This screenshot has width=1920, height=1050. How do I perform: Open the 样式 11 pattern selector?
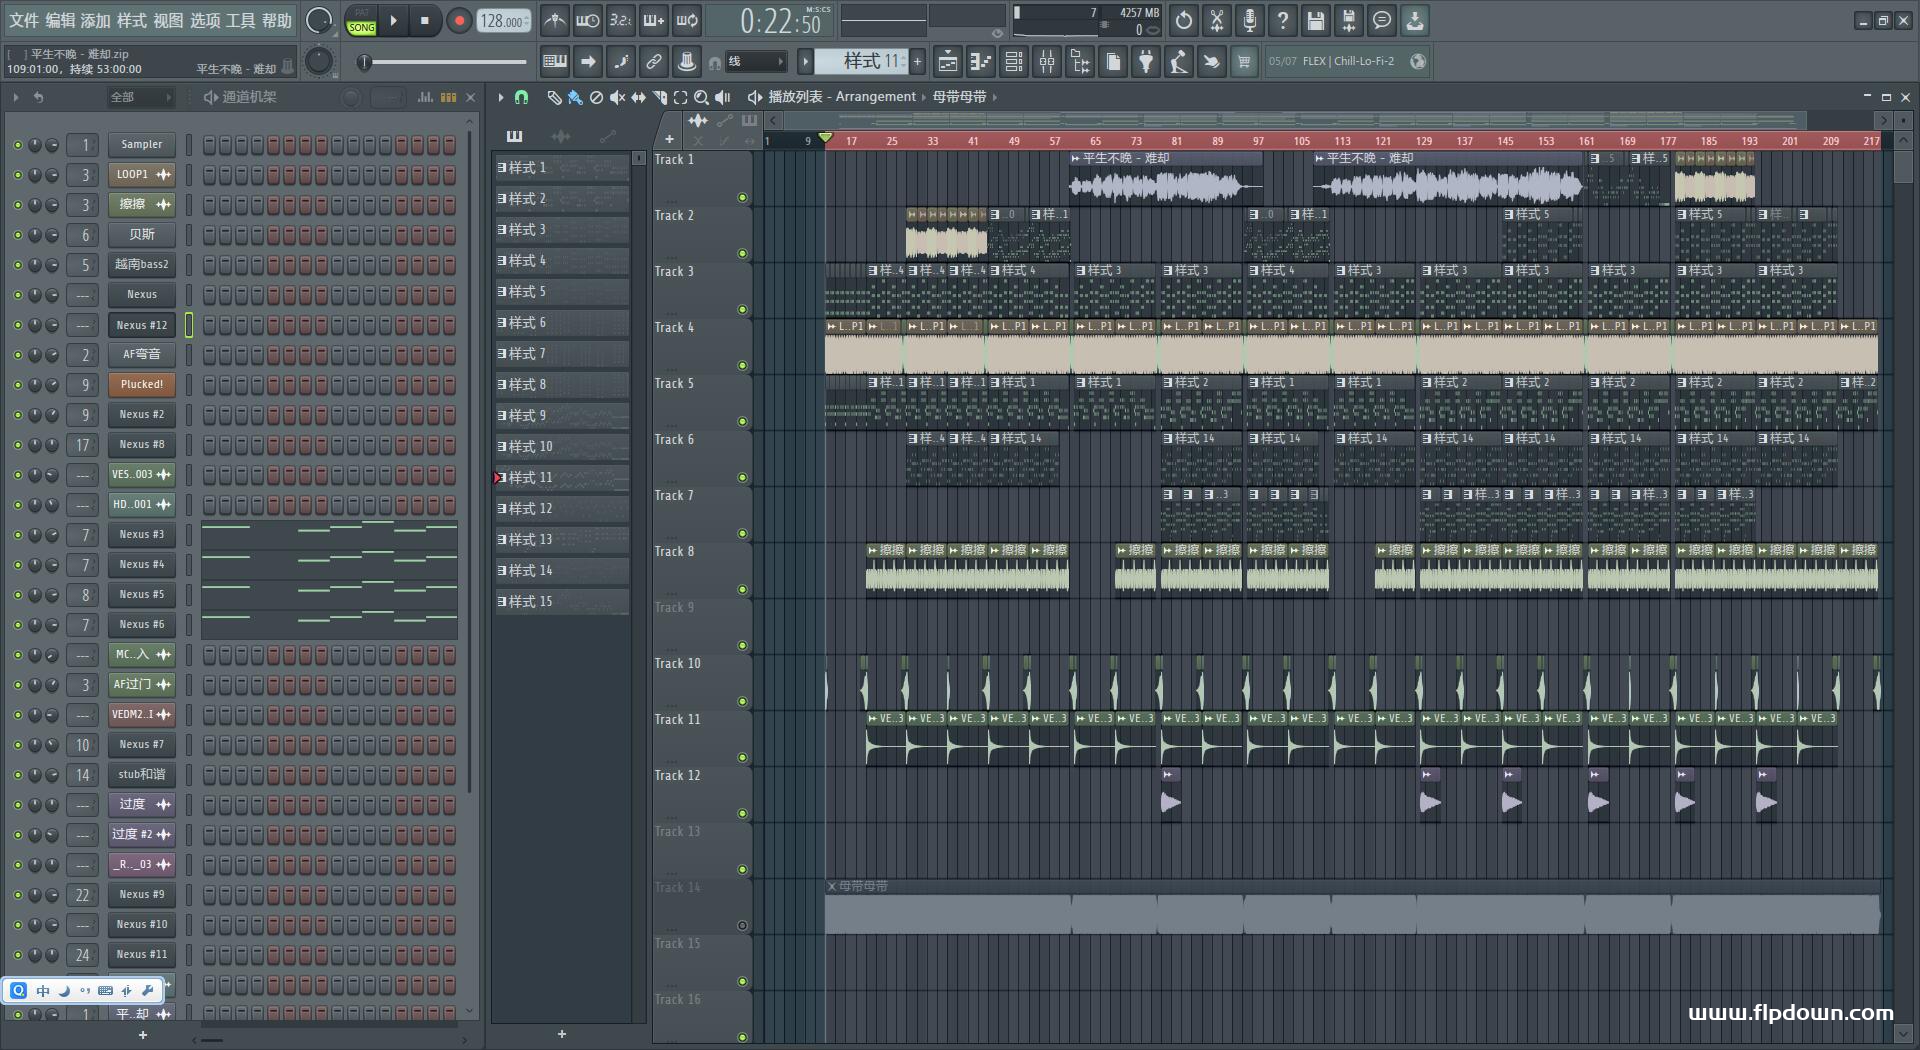point(861,62)
